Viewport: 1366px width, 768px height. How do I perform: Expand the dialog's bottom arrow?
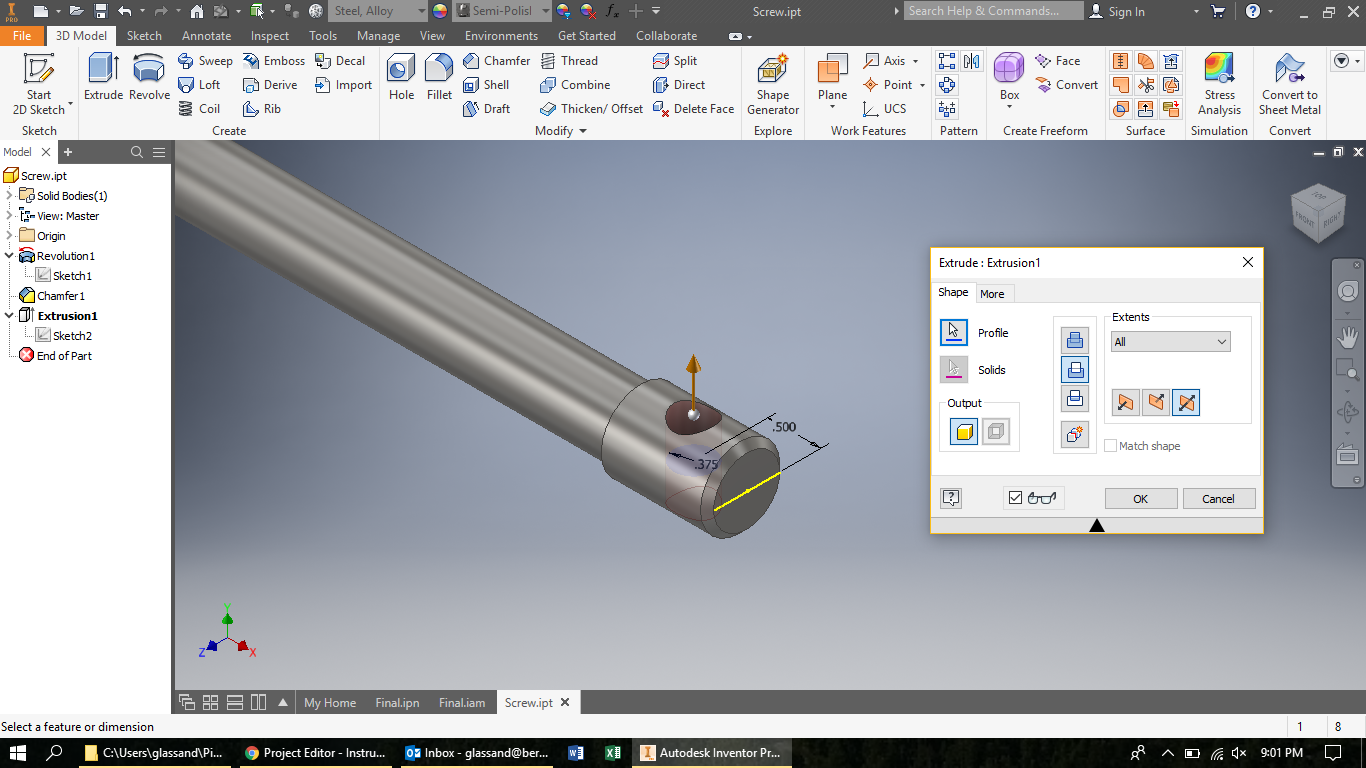click(x=1097, y=525)
